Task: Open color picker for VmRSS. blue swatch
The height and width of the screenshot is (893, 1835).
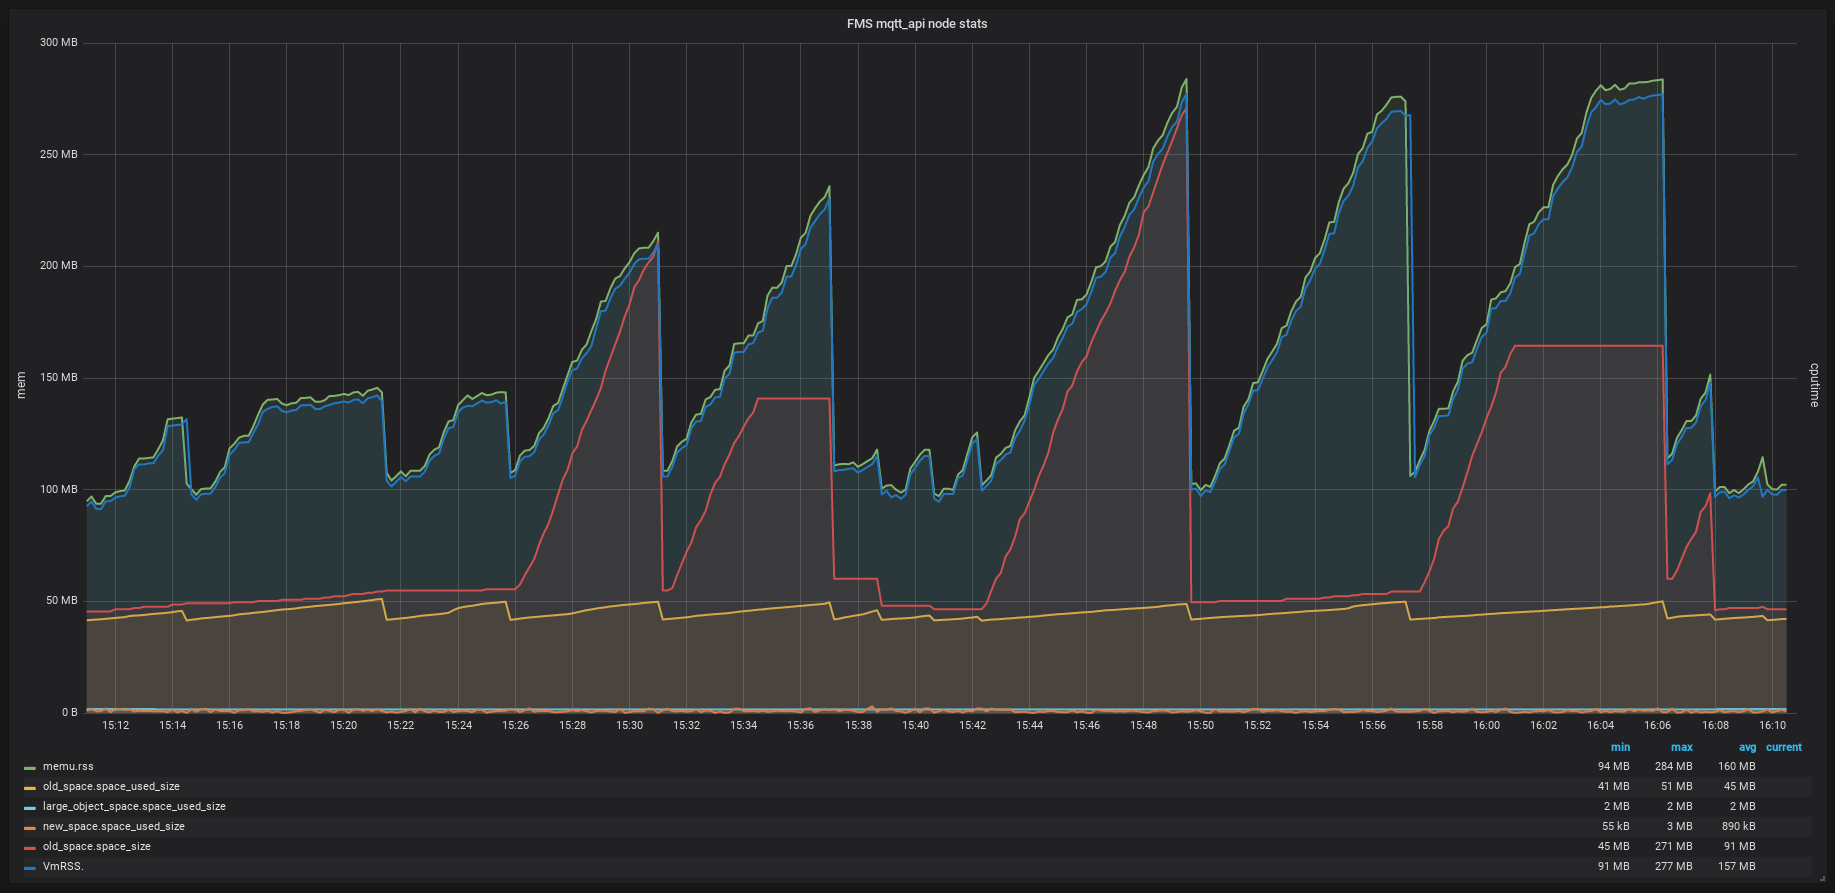Action: pos(30,868)
